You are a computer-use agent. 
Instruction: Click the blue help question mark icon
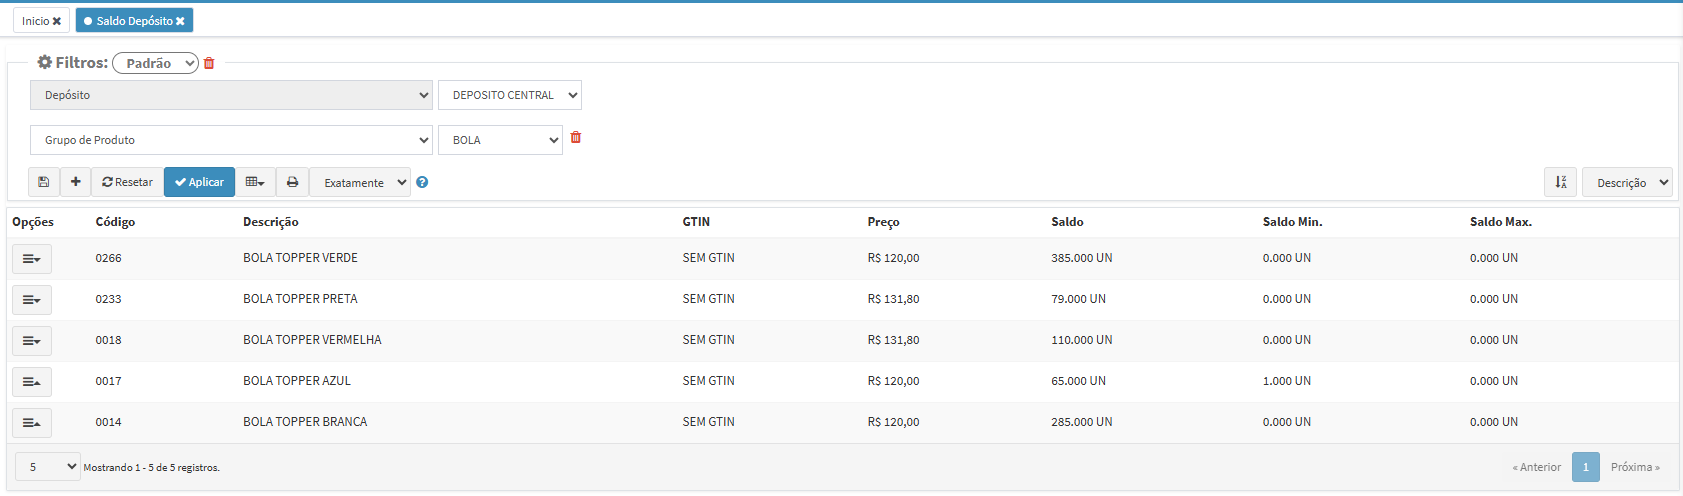[422, 182]
